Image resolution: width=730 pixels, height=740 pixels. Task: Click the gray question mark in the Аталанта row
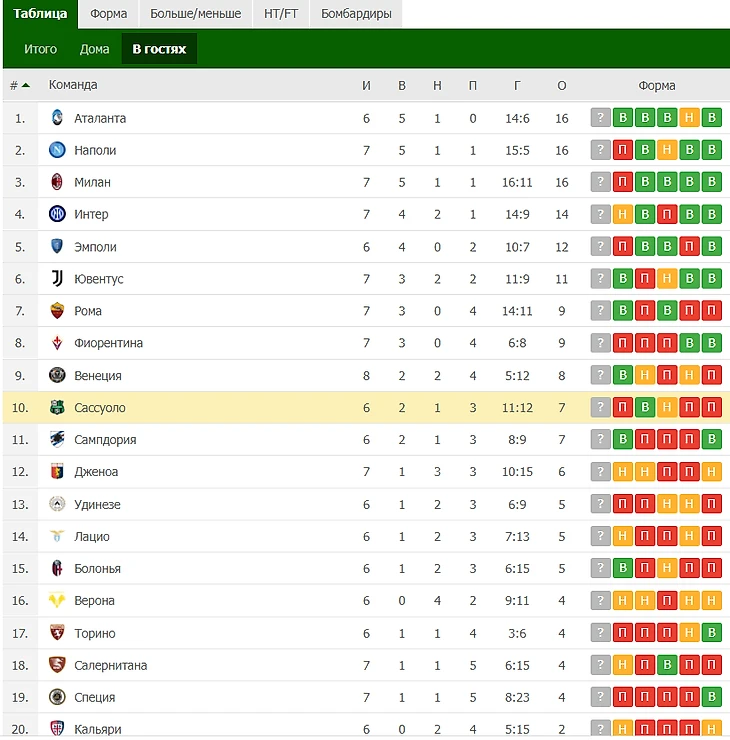coord(600,118)
